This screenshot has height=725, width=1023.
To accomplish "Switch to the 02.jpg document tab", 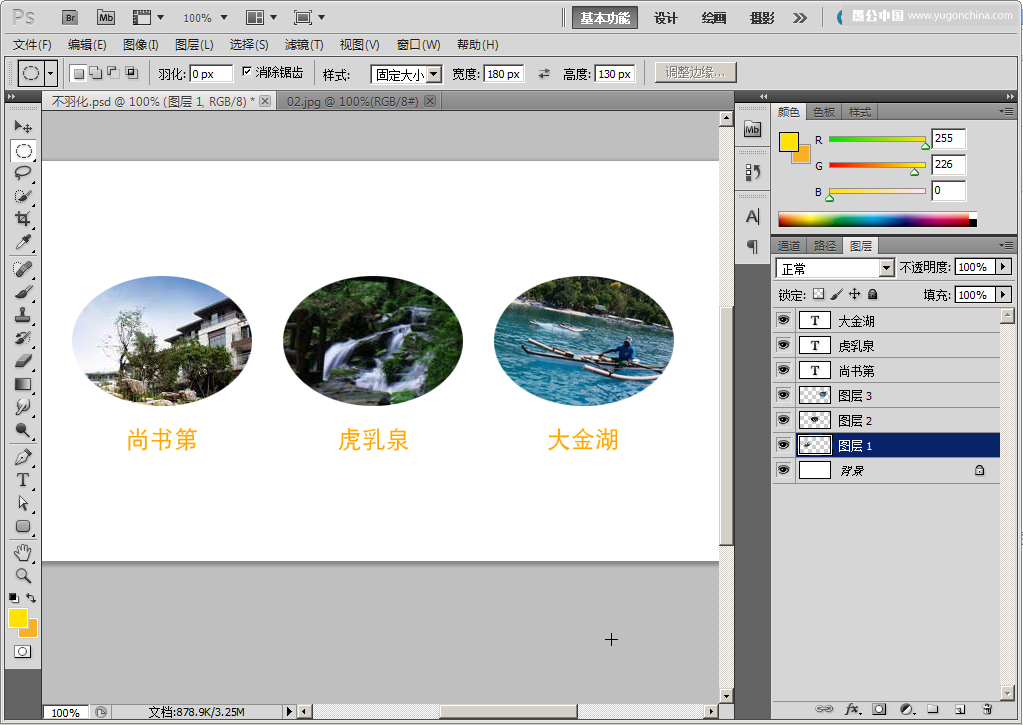I will pos(358,101).
